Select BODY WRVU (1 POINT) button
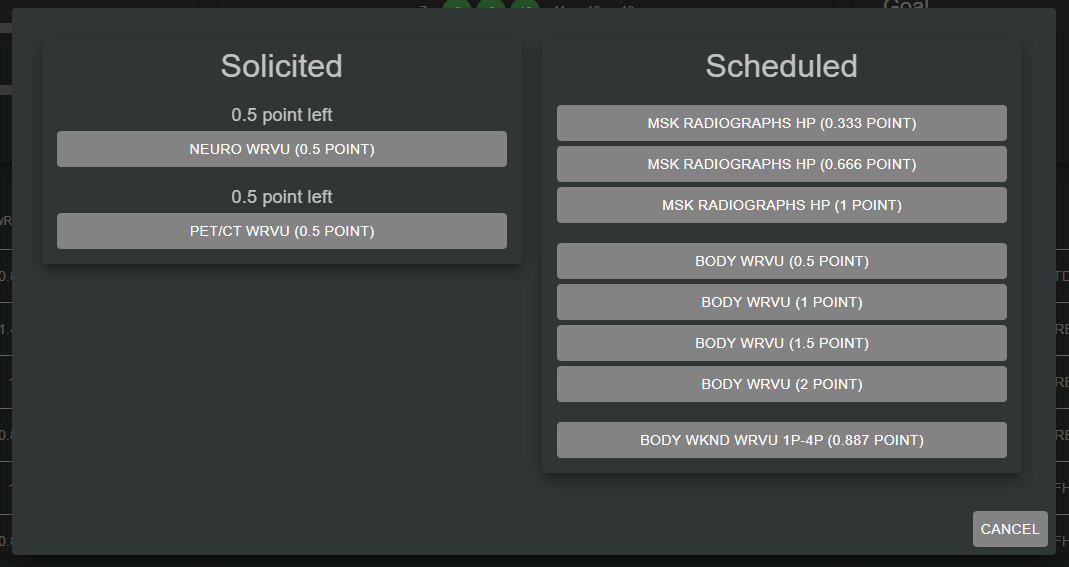Image resolution: width=1069 pixels, height=567 pixels. (781, 302)
